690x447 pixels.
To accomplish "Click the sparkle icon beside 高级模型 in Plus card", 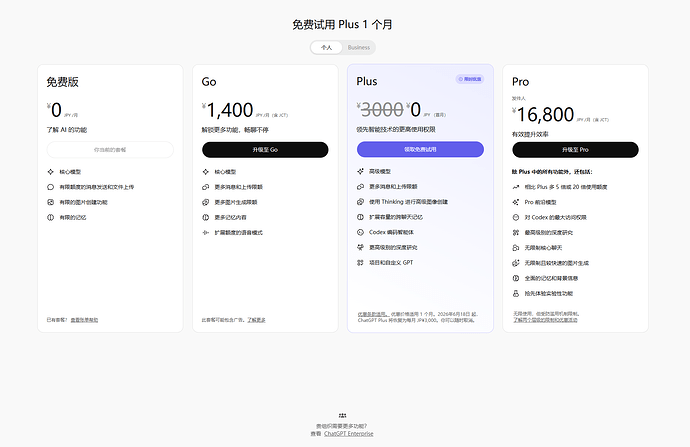I will click(x=360, y=172).
